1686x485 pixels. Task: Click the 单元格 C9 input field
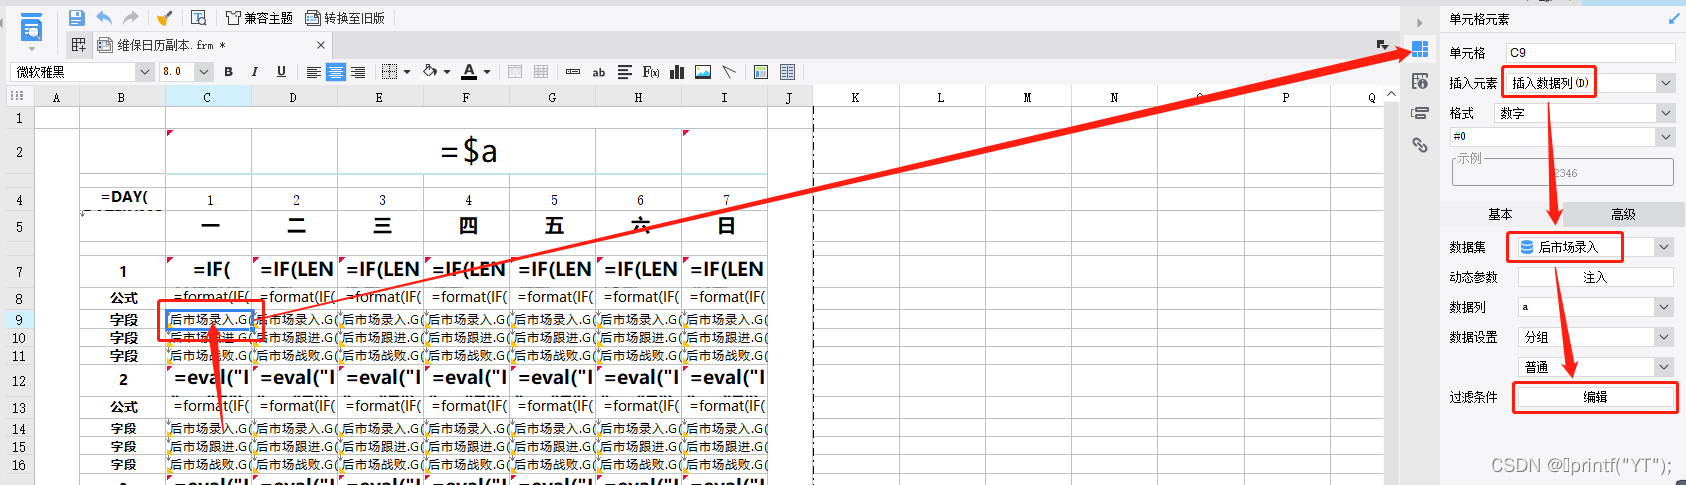1590,52
